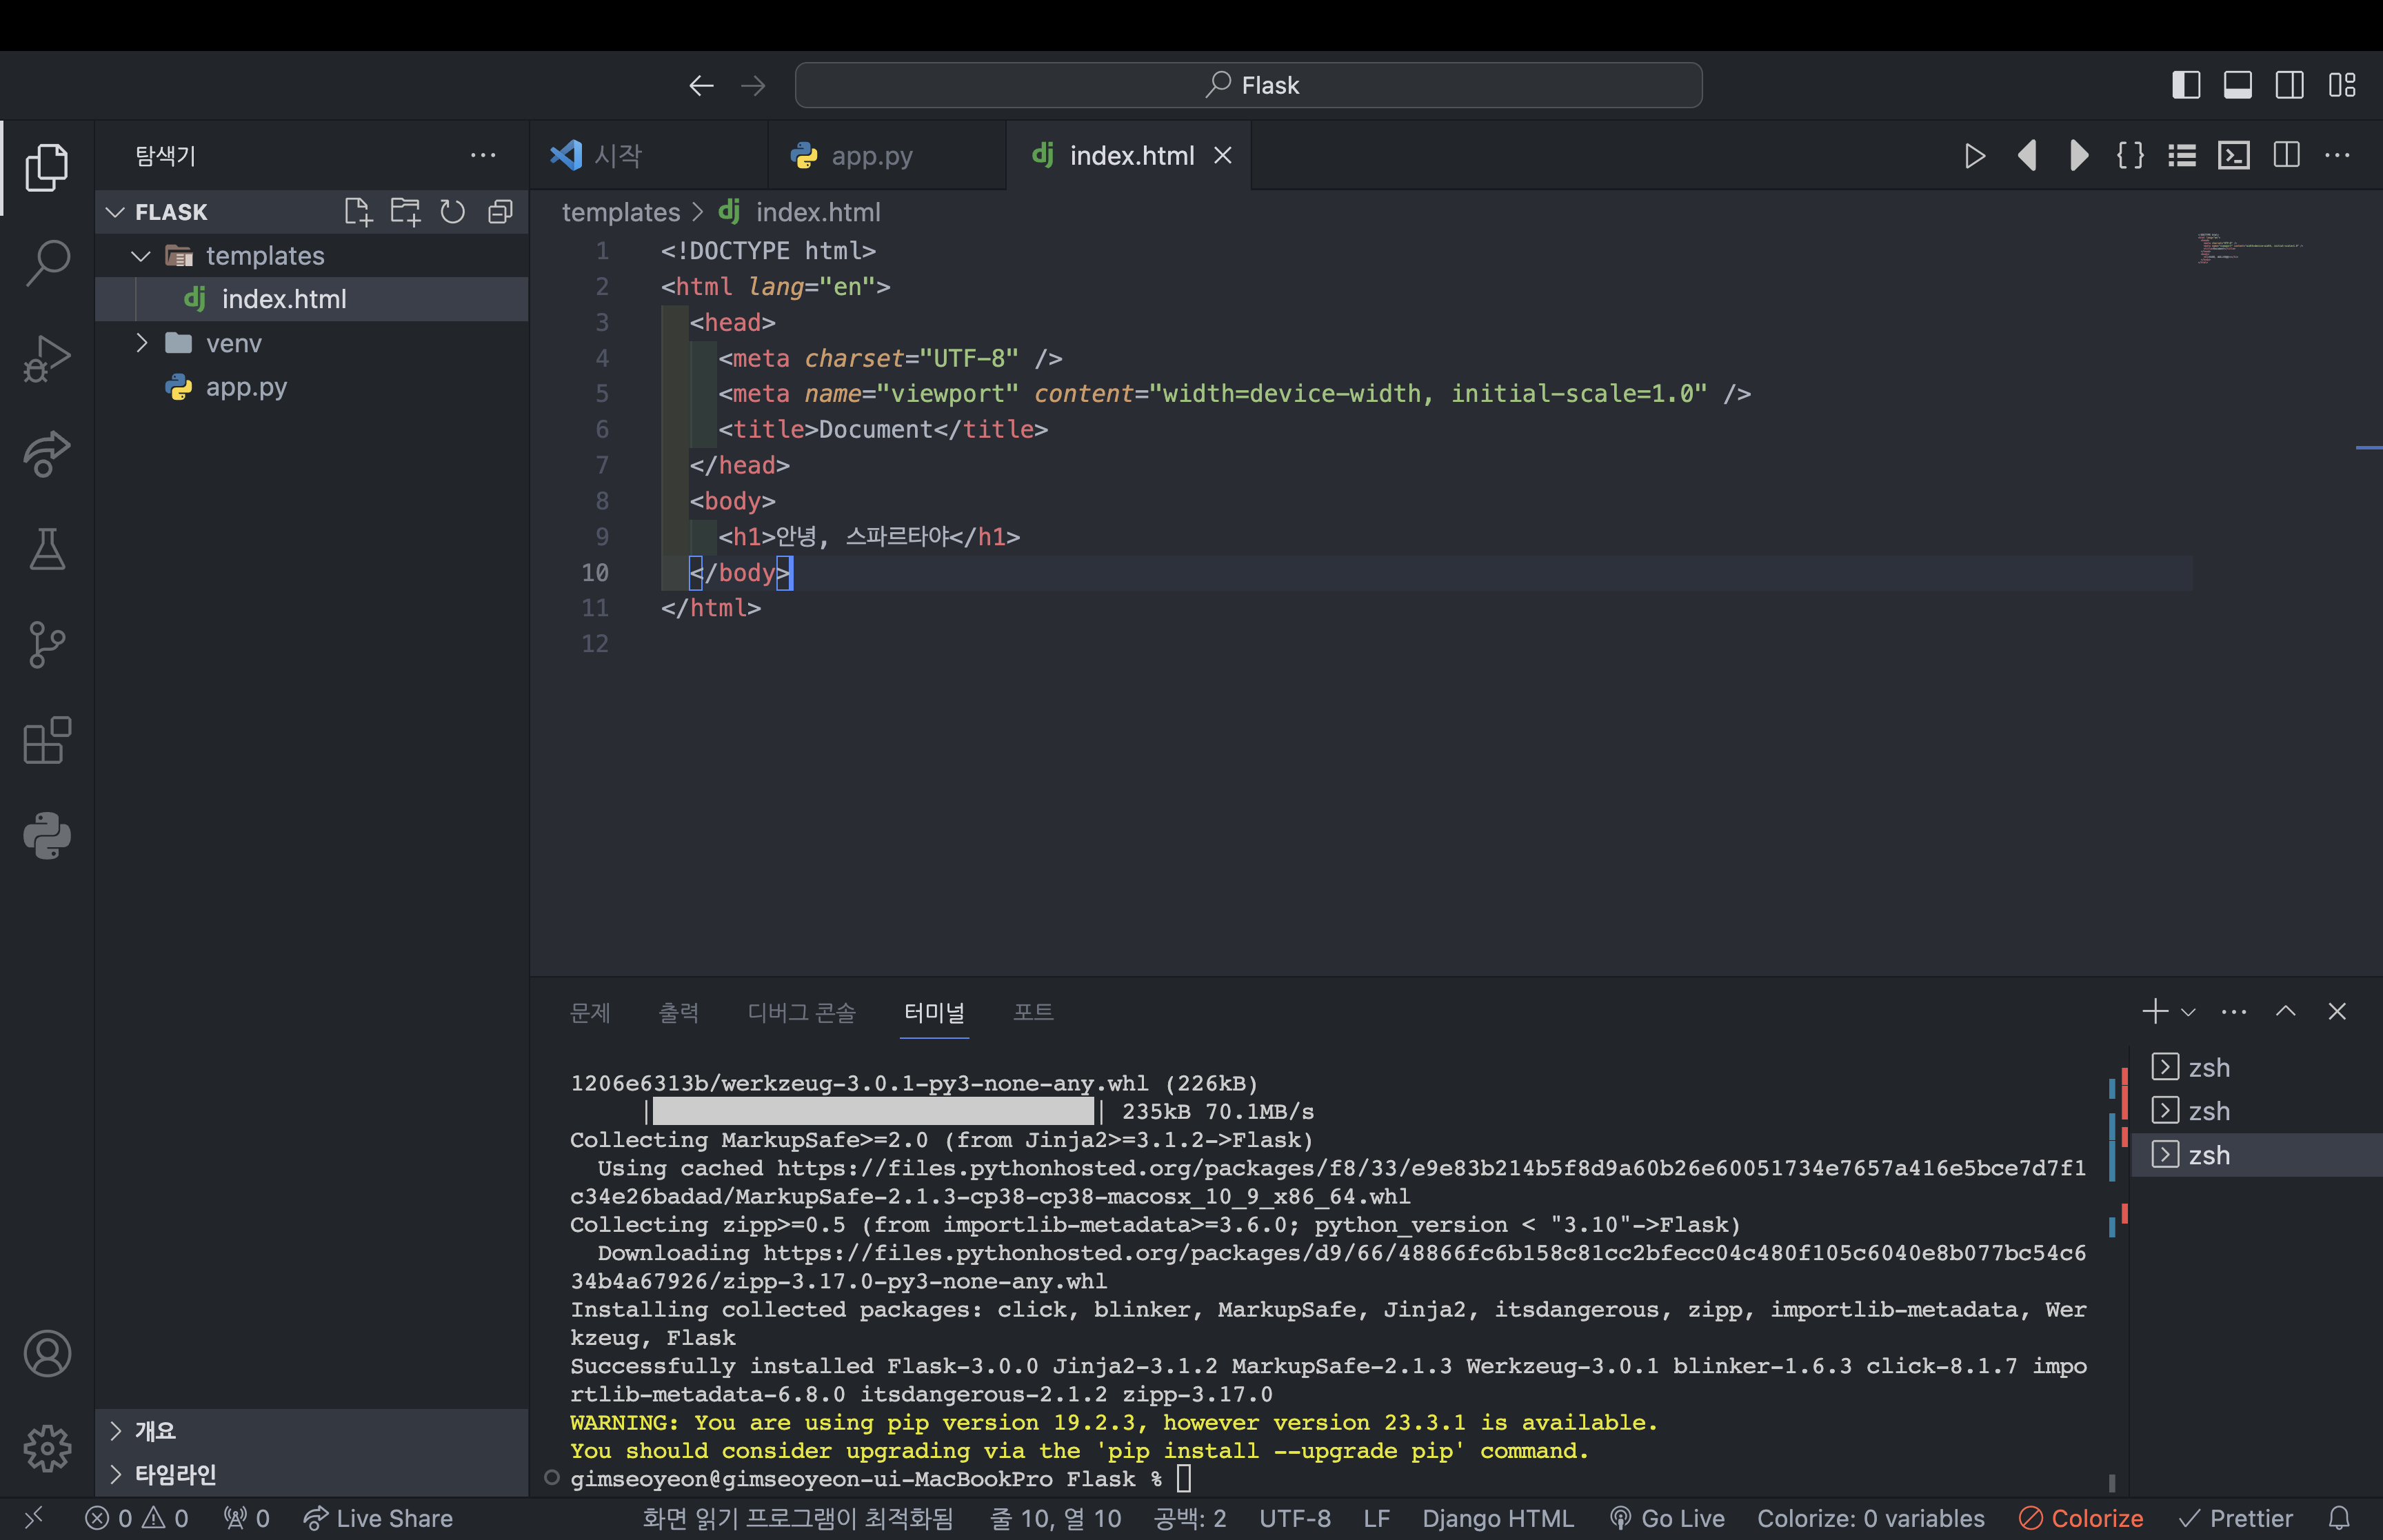The width and height of the screenshot is (2383, 1540).
Task: Maximize the terminal panel size
Action: coord(2286,1011)
